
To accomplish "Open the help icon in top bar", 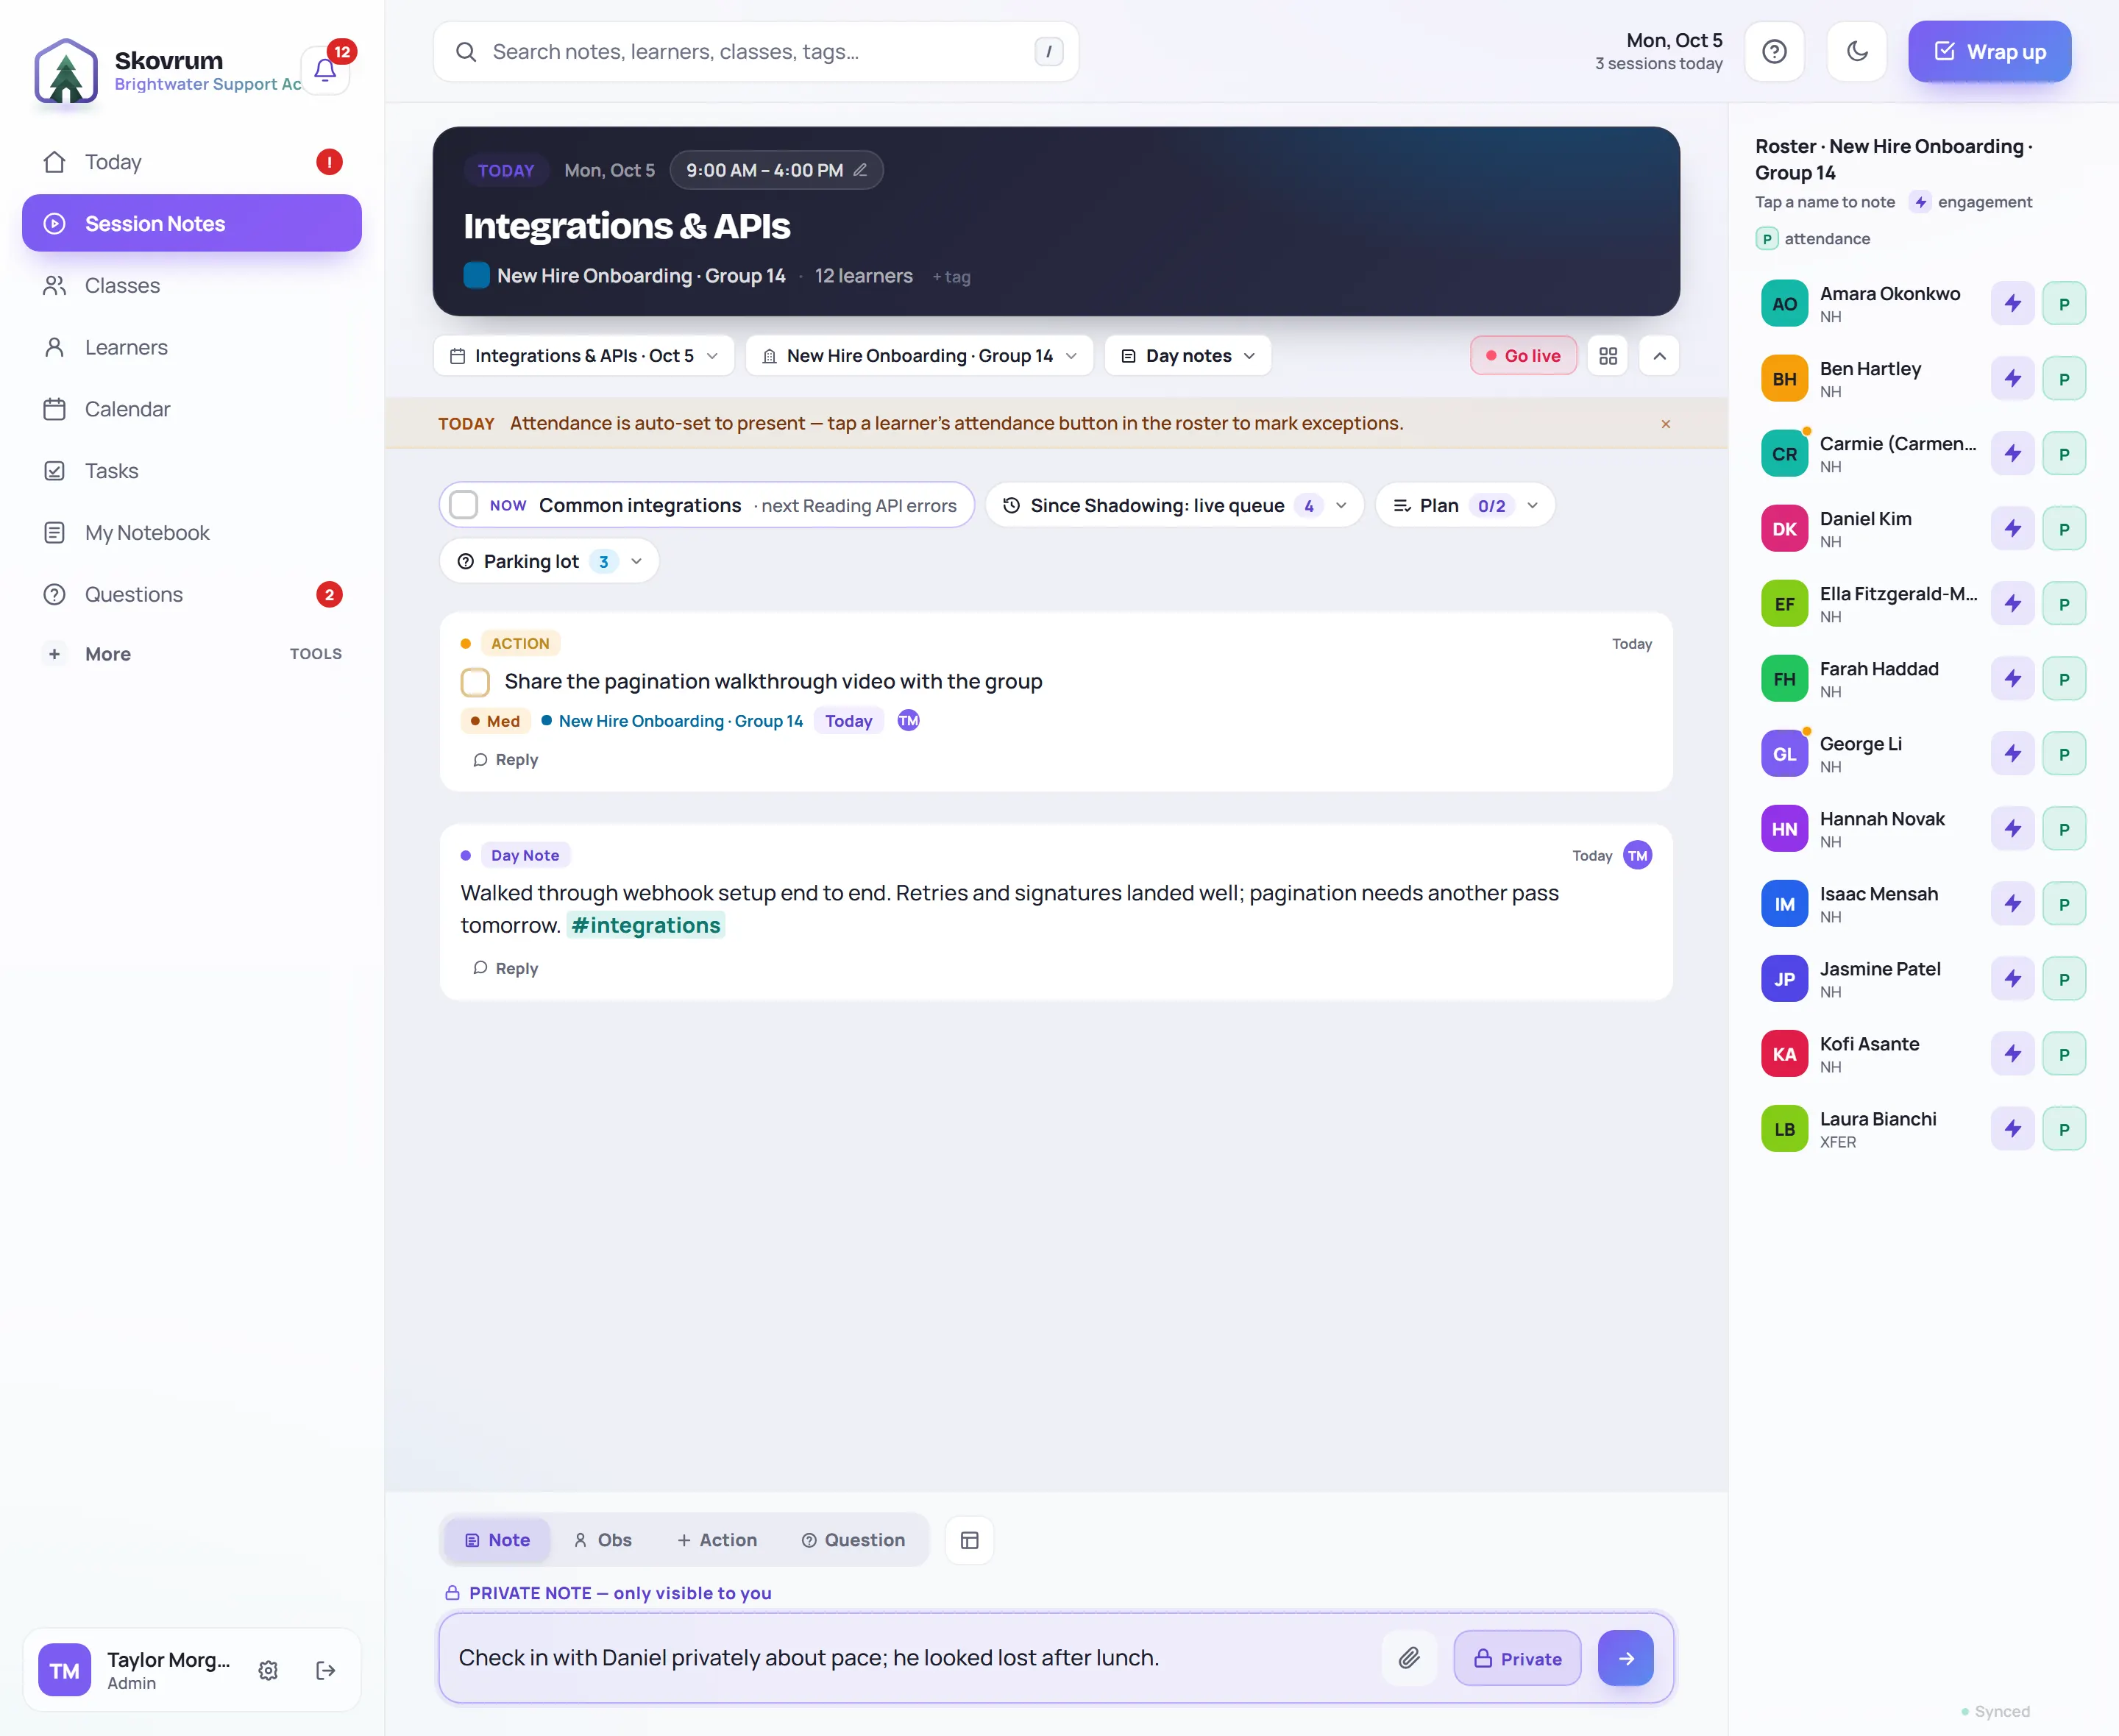I will [x=1774, y=51].
